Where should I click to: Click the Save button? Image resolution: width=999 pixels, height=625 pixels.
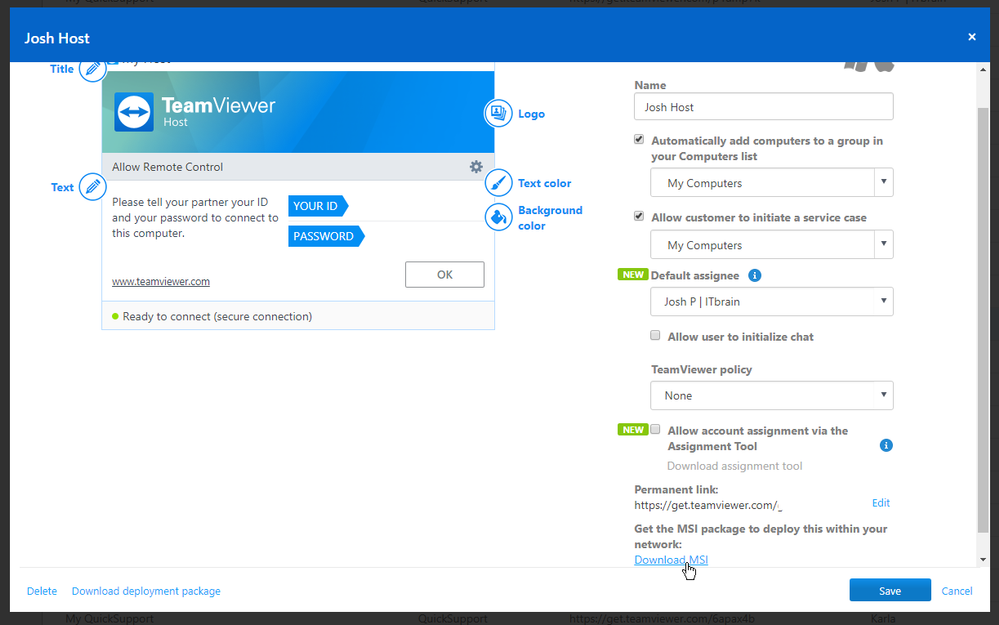point(890,591)
